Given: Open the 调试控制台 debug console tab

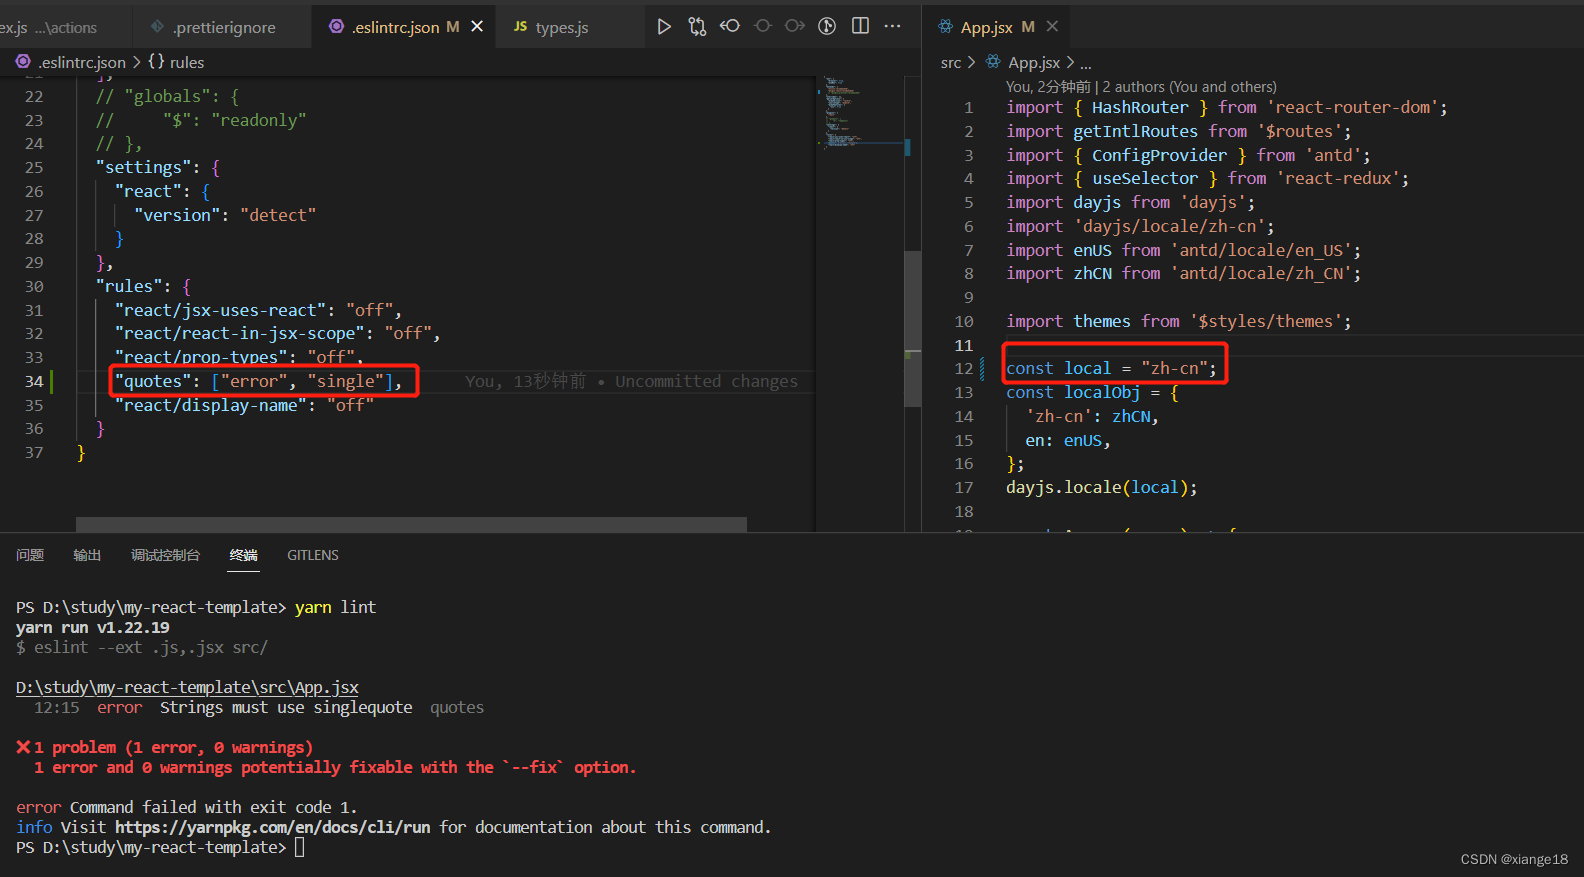Looking at the screenshot, I should (x=165, y=555).
